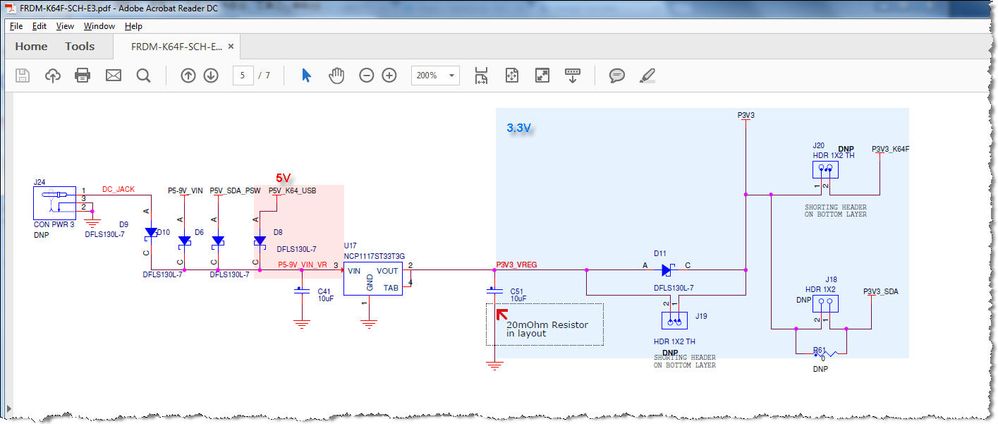Zoom in with plus button
This screenshot has width=998, height=424.
click(390, 76)
